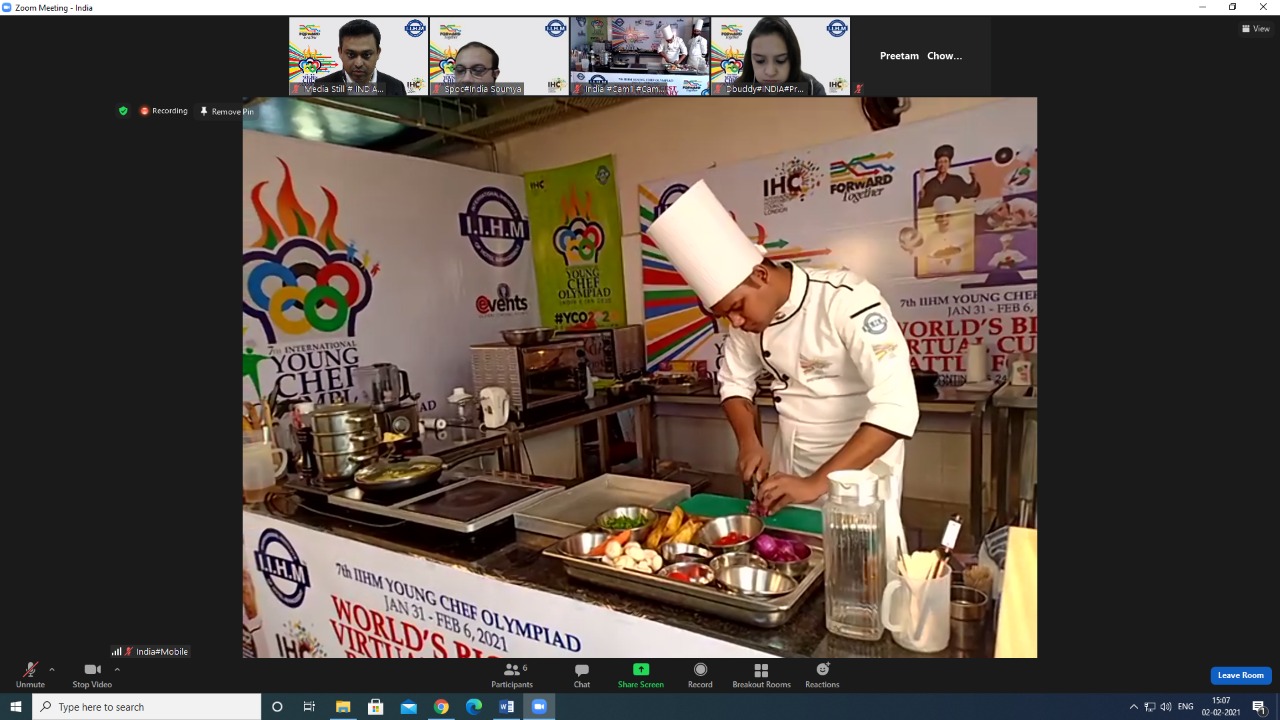Open Google Chrome from the taskbar
The height and width of the screenshot is (720, 1280).
(x=441, y=707)
